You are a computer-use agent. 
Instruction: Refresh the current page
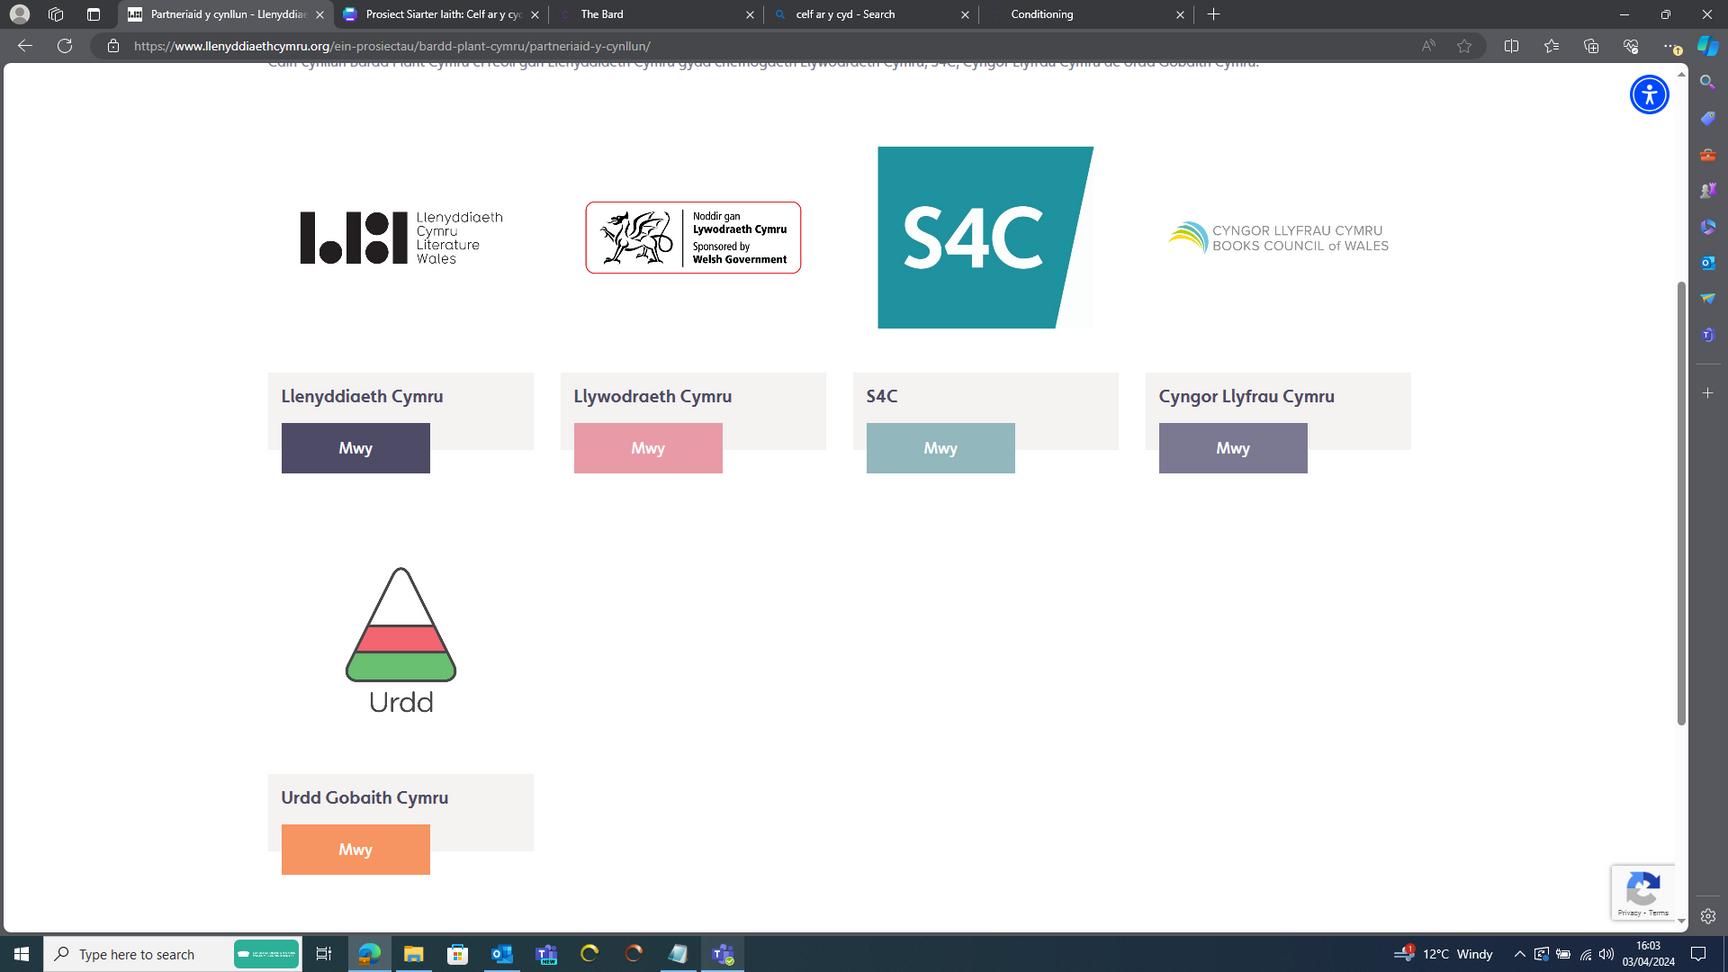(65, 46)
